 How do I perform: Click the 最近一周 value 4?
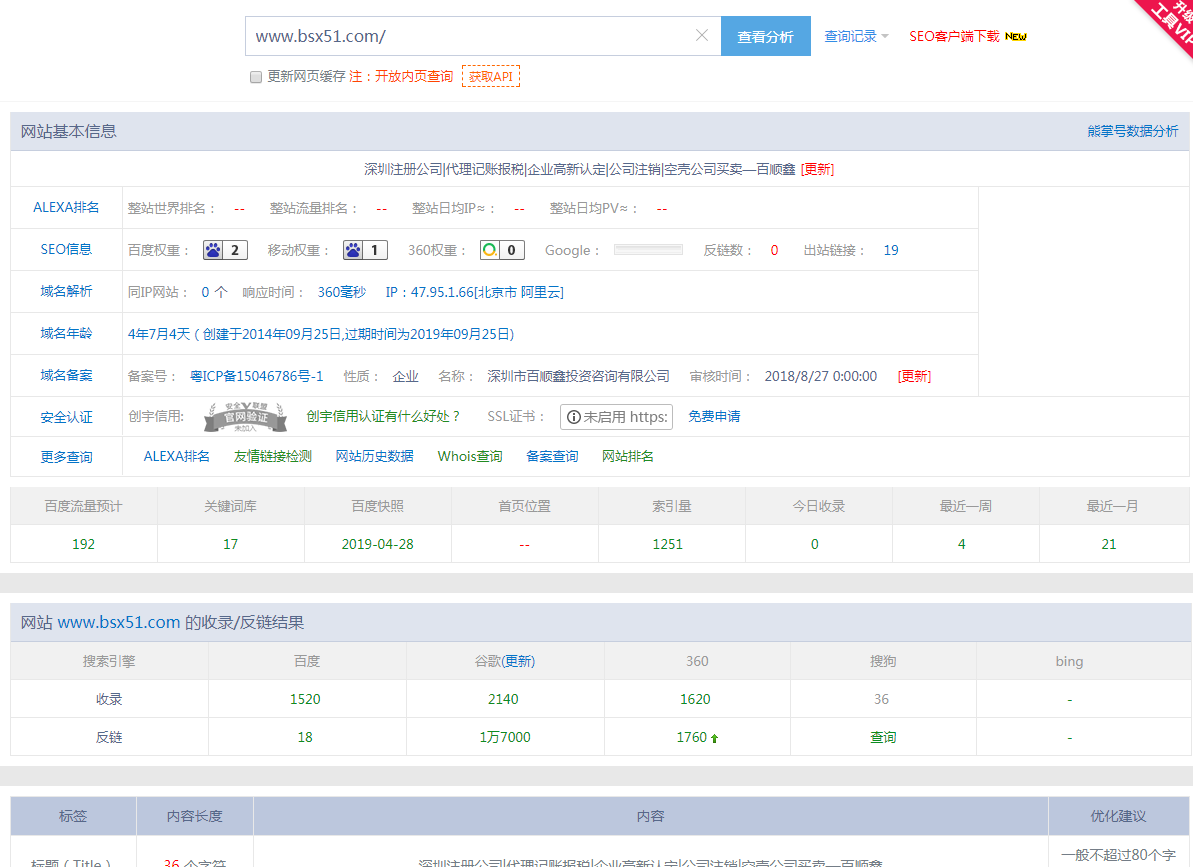point(961,545)
